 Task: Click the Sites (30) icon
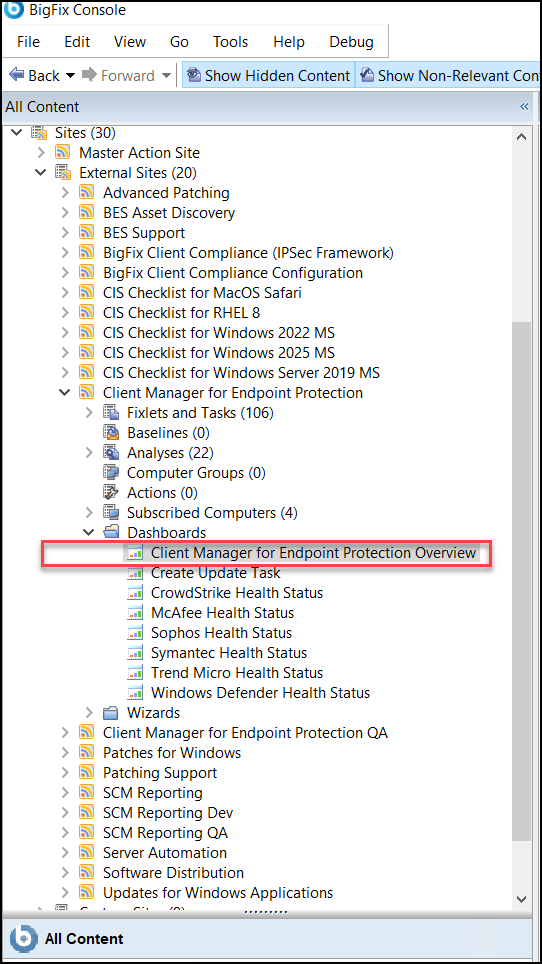tap(39, 132)
